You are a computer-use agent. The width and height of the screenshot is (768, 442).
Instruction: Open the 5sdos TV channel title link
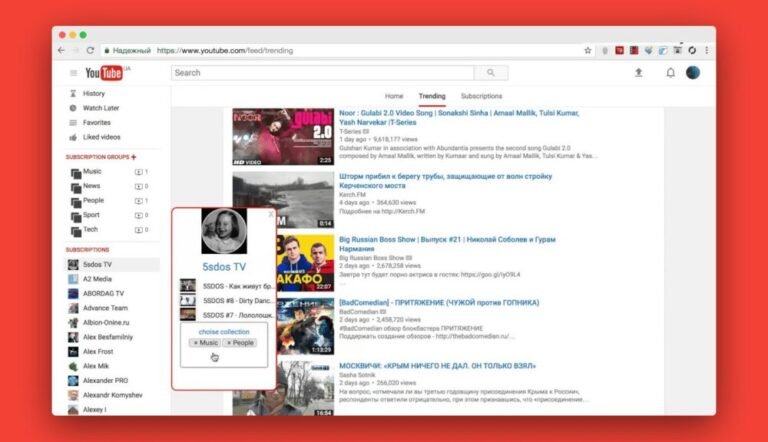tap(224, 267)
